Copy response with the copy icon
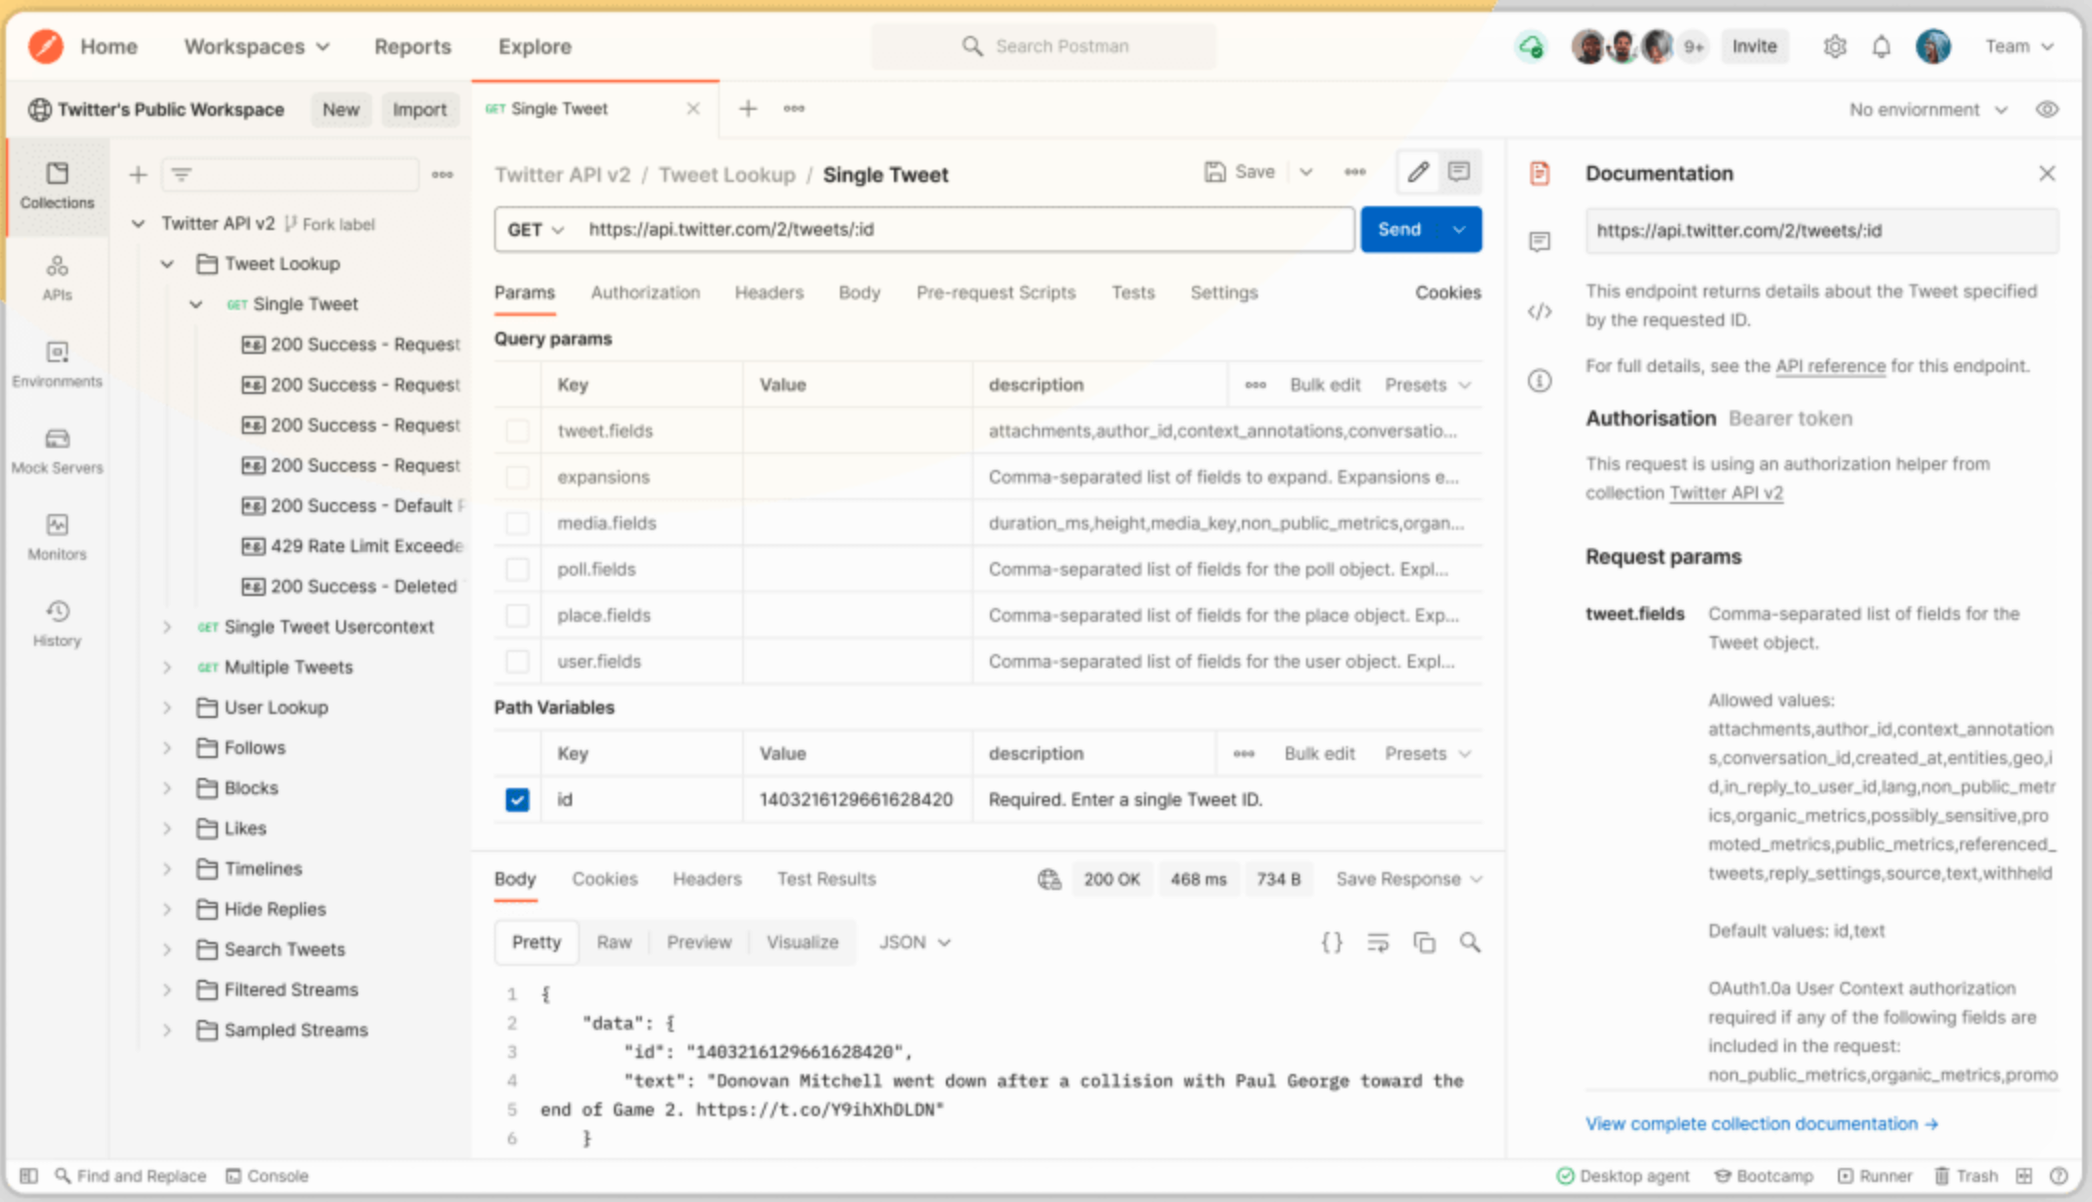This screenshot has width=2092, height=1202. (x=1424, y=941)
